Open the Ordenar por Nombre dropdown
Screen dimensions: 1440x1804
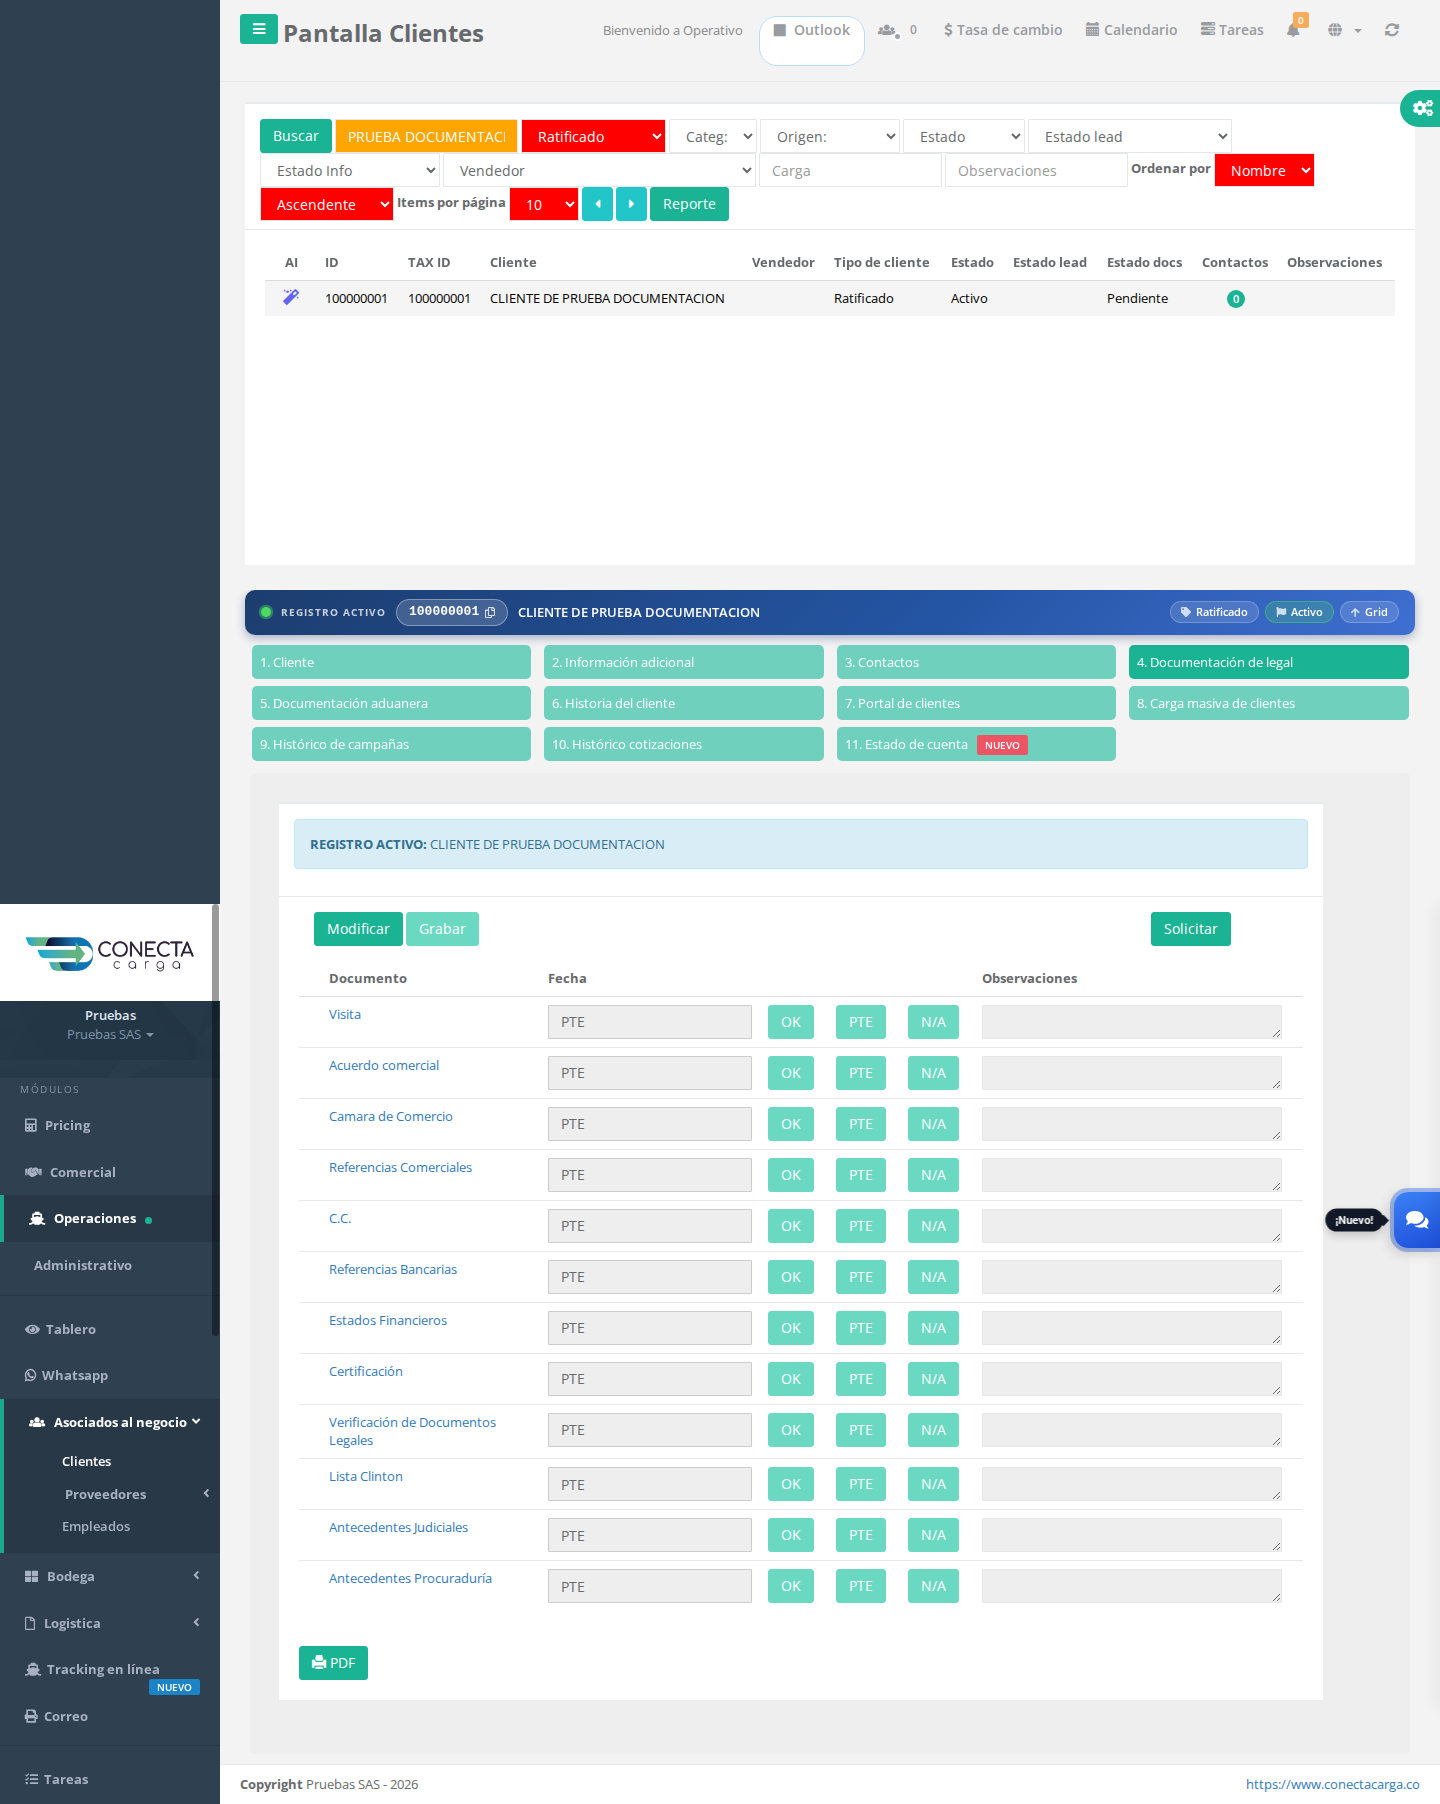tap(1264, 170)
